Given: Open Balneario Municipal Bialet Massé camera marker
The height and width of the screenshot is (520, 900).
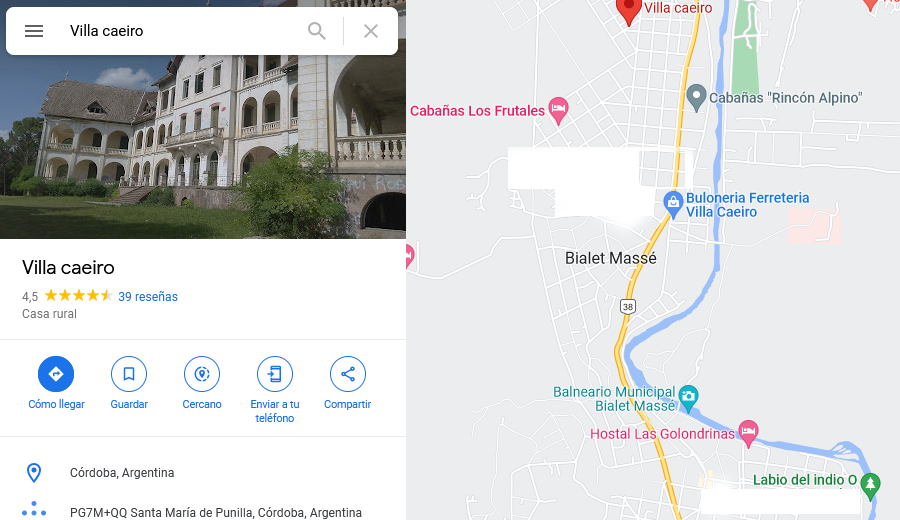Looking at the screenshot, I should [x=688, y=397].
